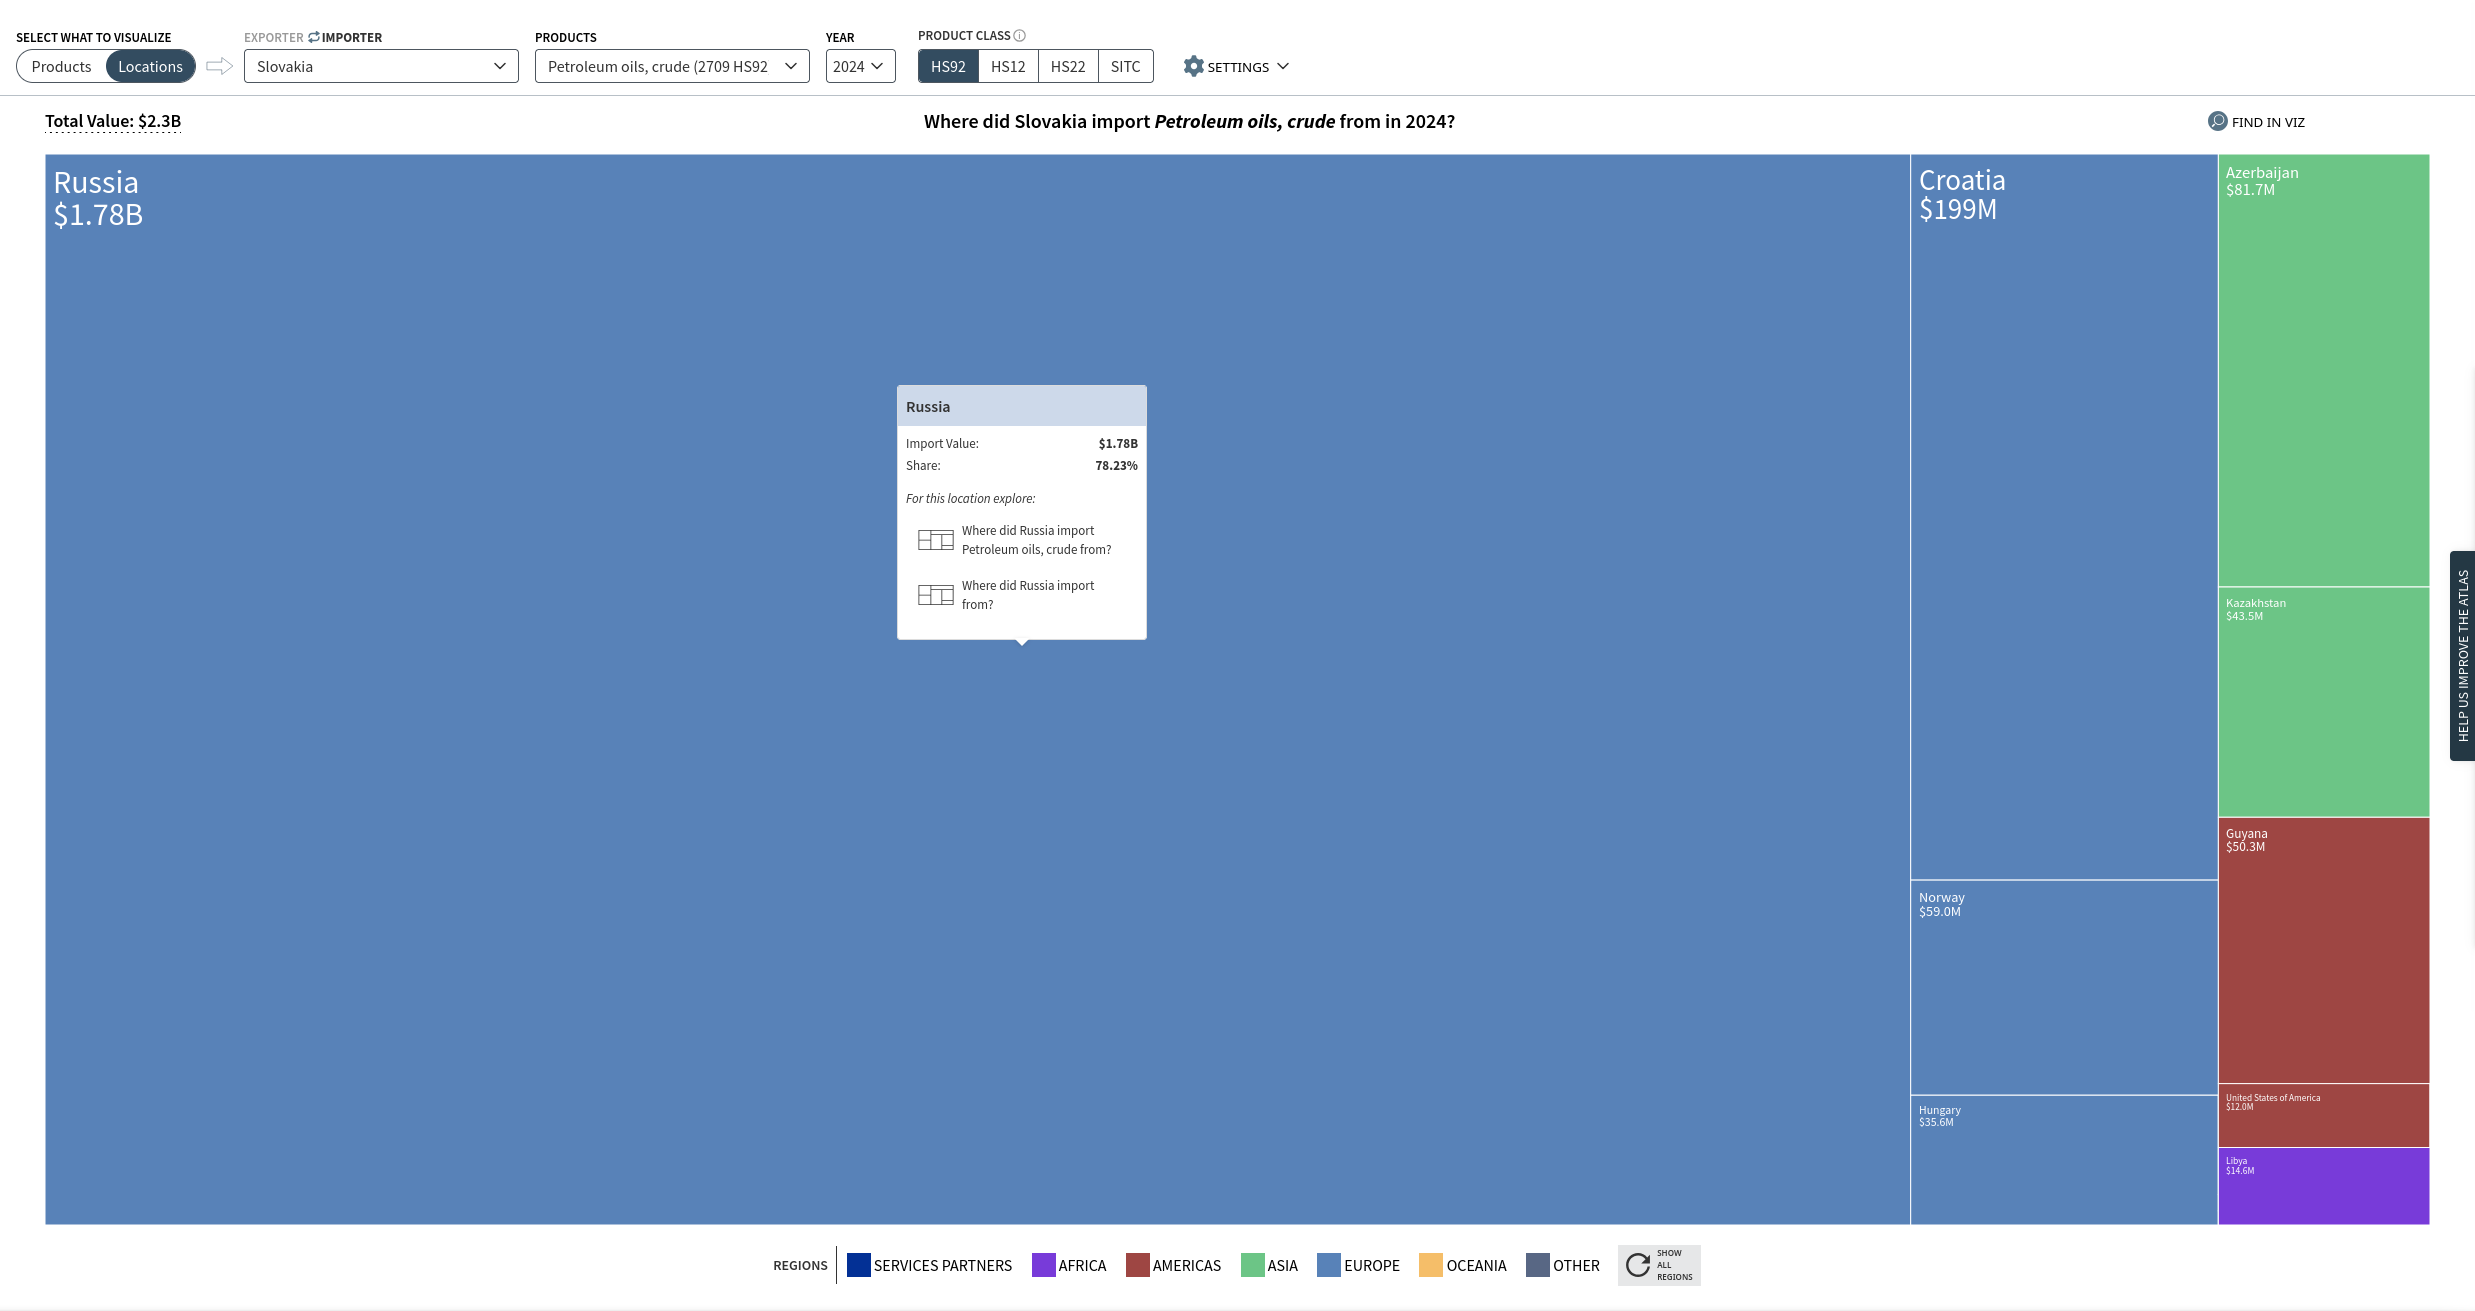Click treemap icon for Russia import from
Viewport: 2475px width, 1311px height.
[935, 595]
